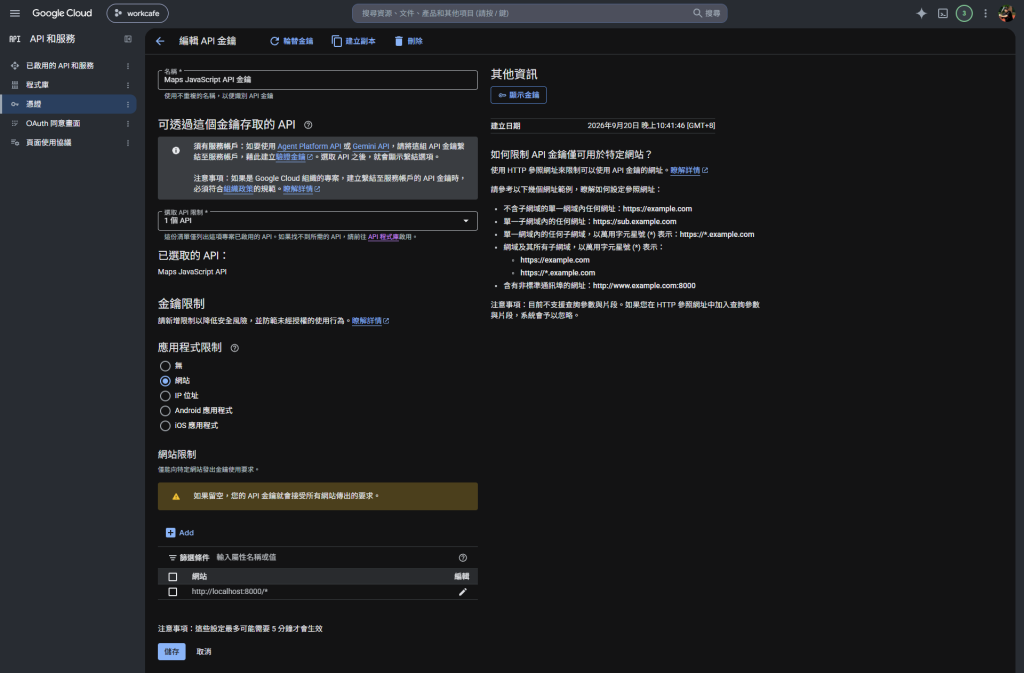Image resolution: width=1024 pixels, height=673 pixels.
Task: Open the user account avatar
Action: click(x=1006, y=13)
